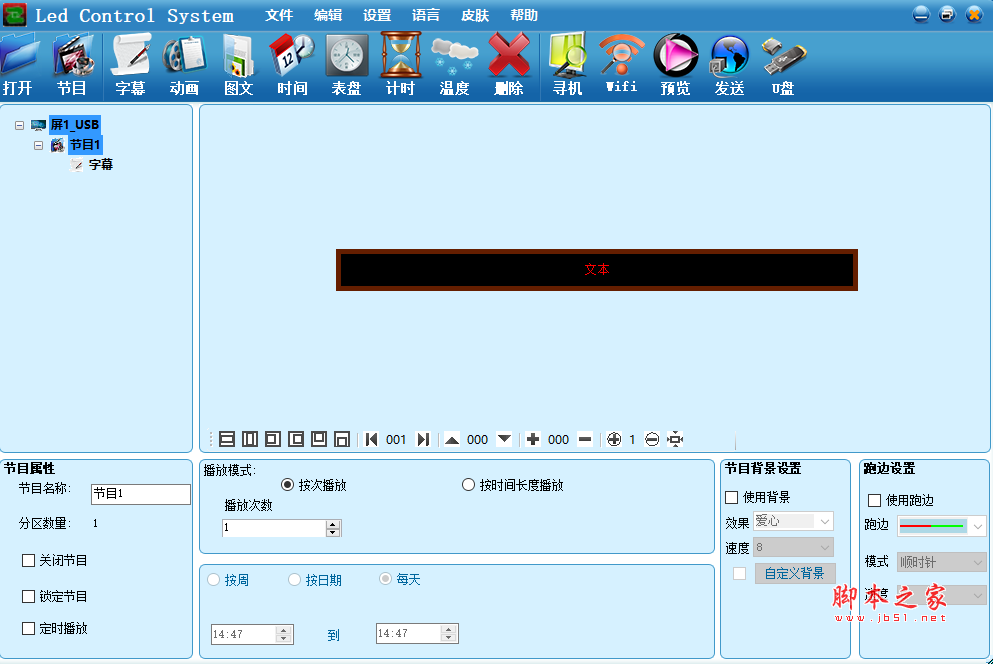Open the Wifi connection tool
Viewport: 993px width, 664px height.
tap(621, 65)
